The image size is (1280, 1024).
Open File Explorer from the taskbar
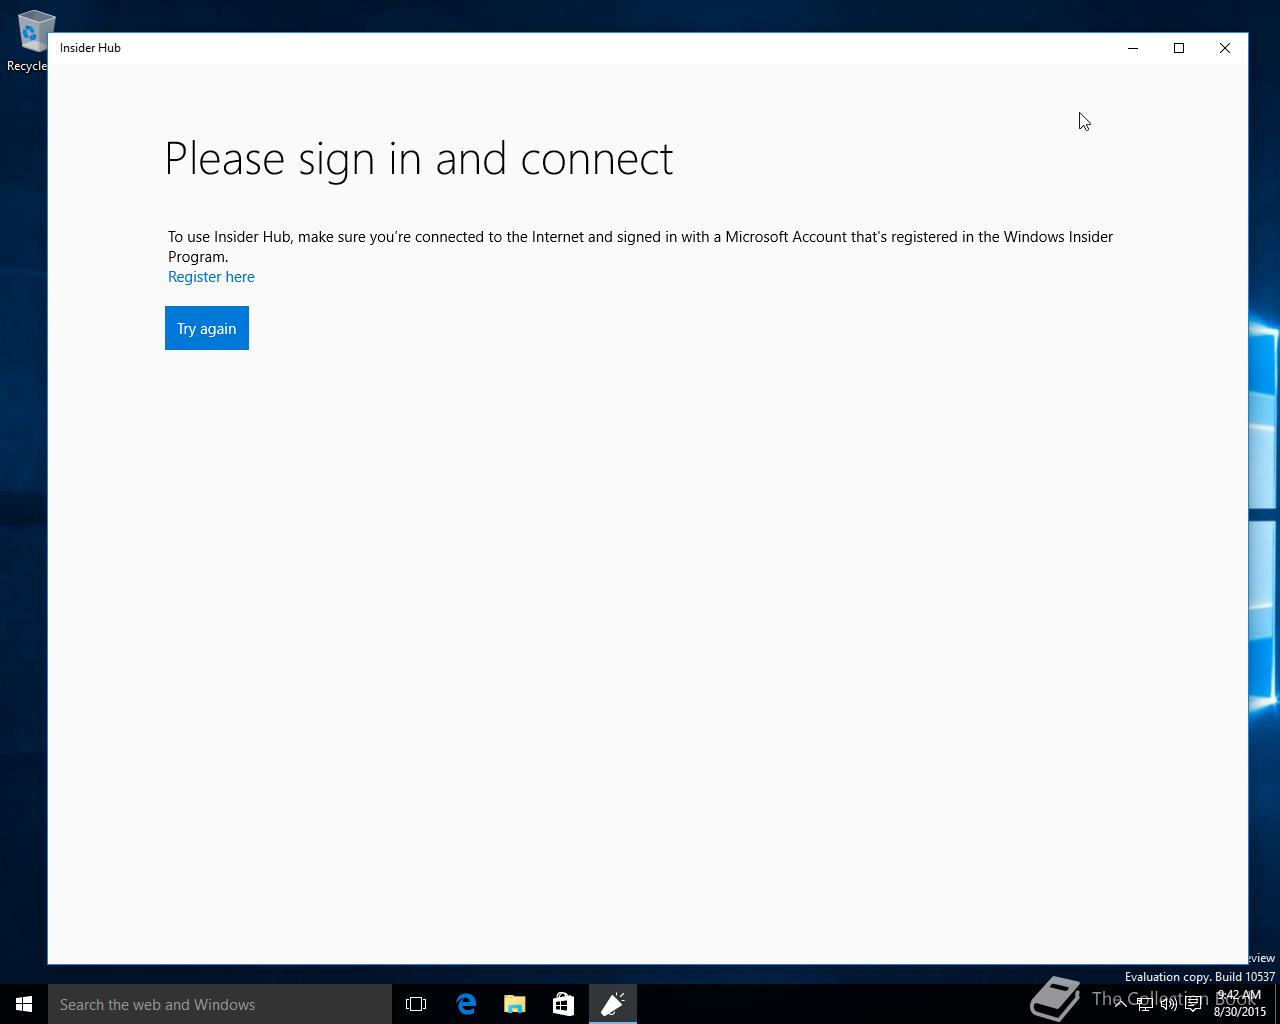pos(515,1004)
